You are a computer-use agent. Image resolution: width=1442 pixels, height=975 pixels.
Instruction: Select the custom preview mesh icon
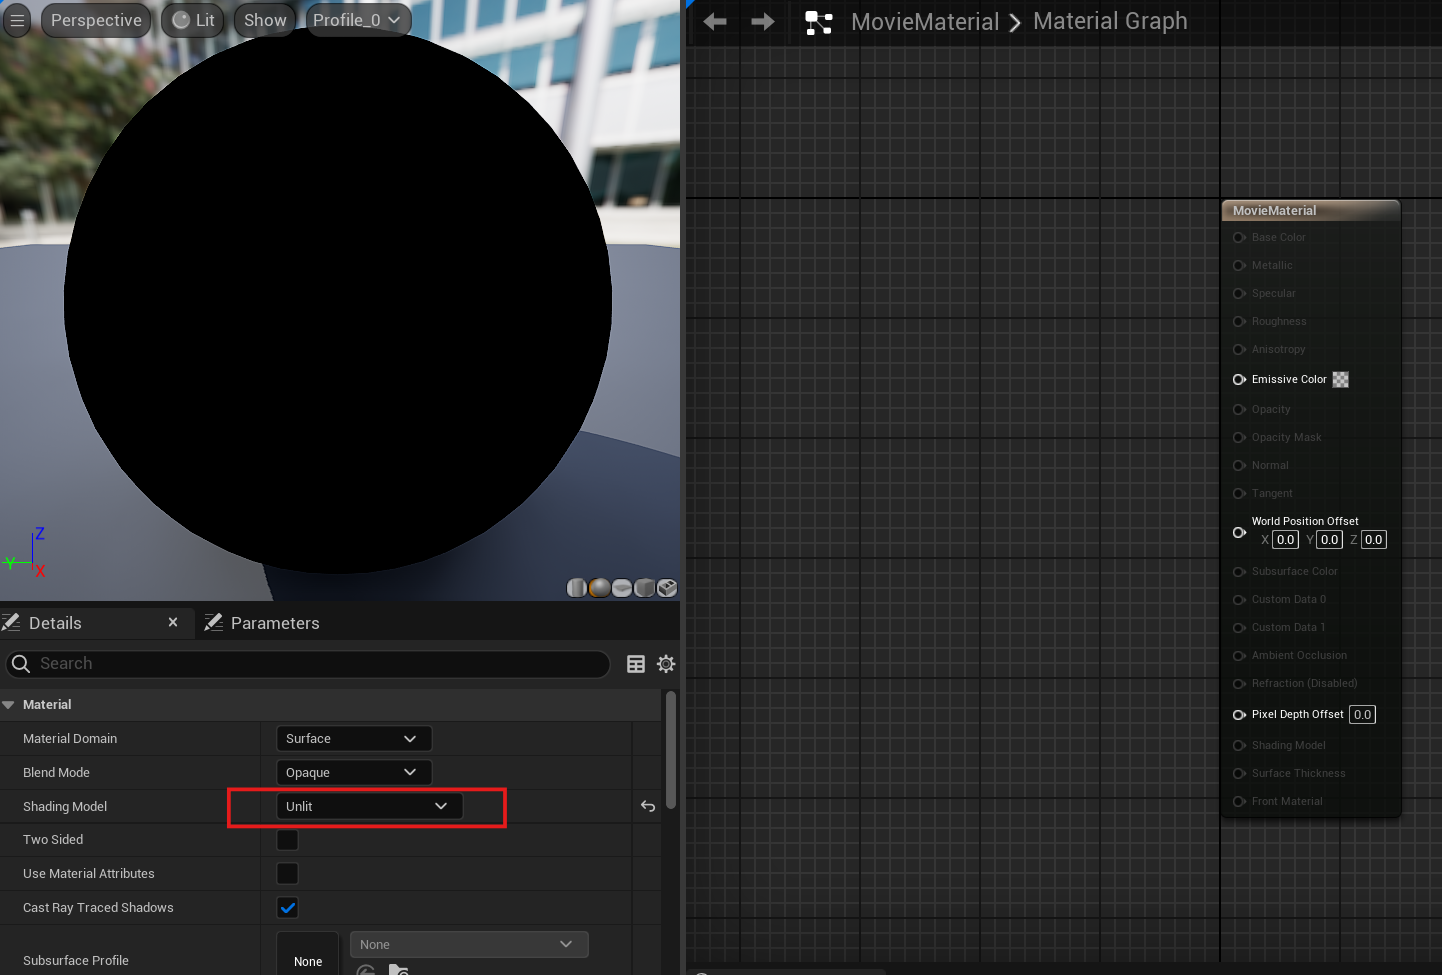pos(666,588)
